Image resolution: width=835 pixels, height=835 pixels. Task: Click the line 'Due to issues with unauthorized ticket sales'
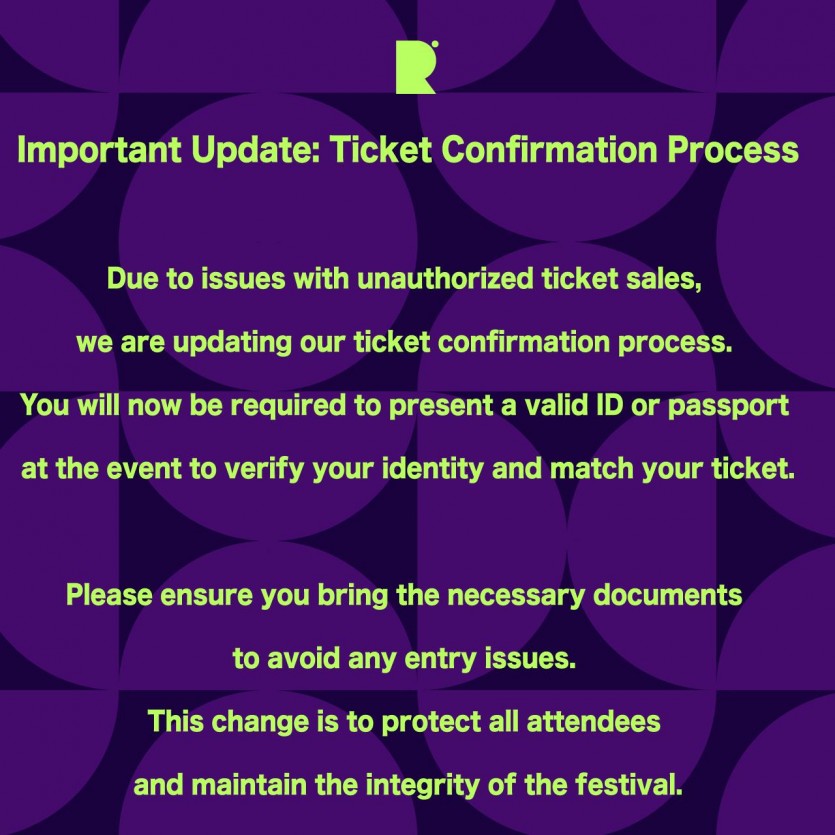point(404,278)
